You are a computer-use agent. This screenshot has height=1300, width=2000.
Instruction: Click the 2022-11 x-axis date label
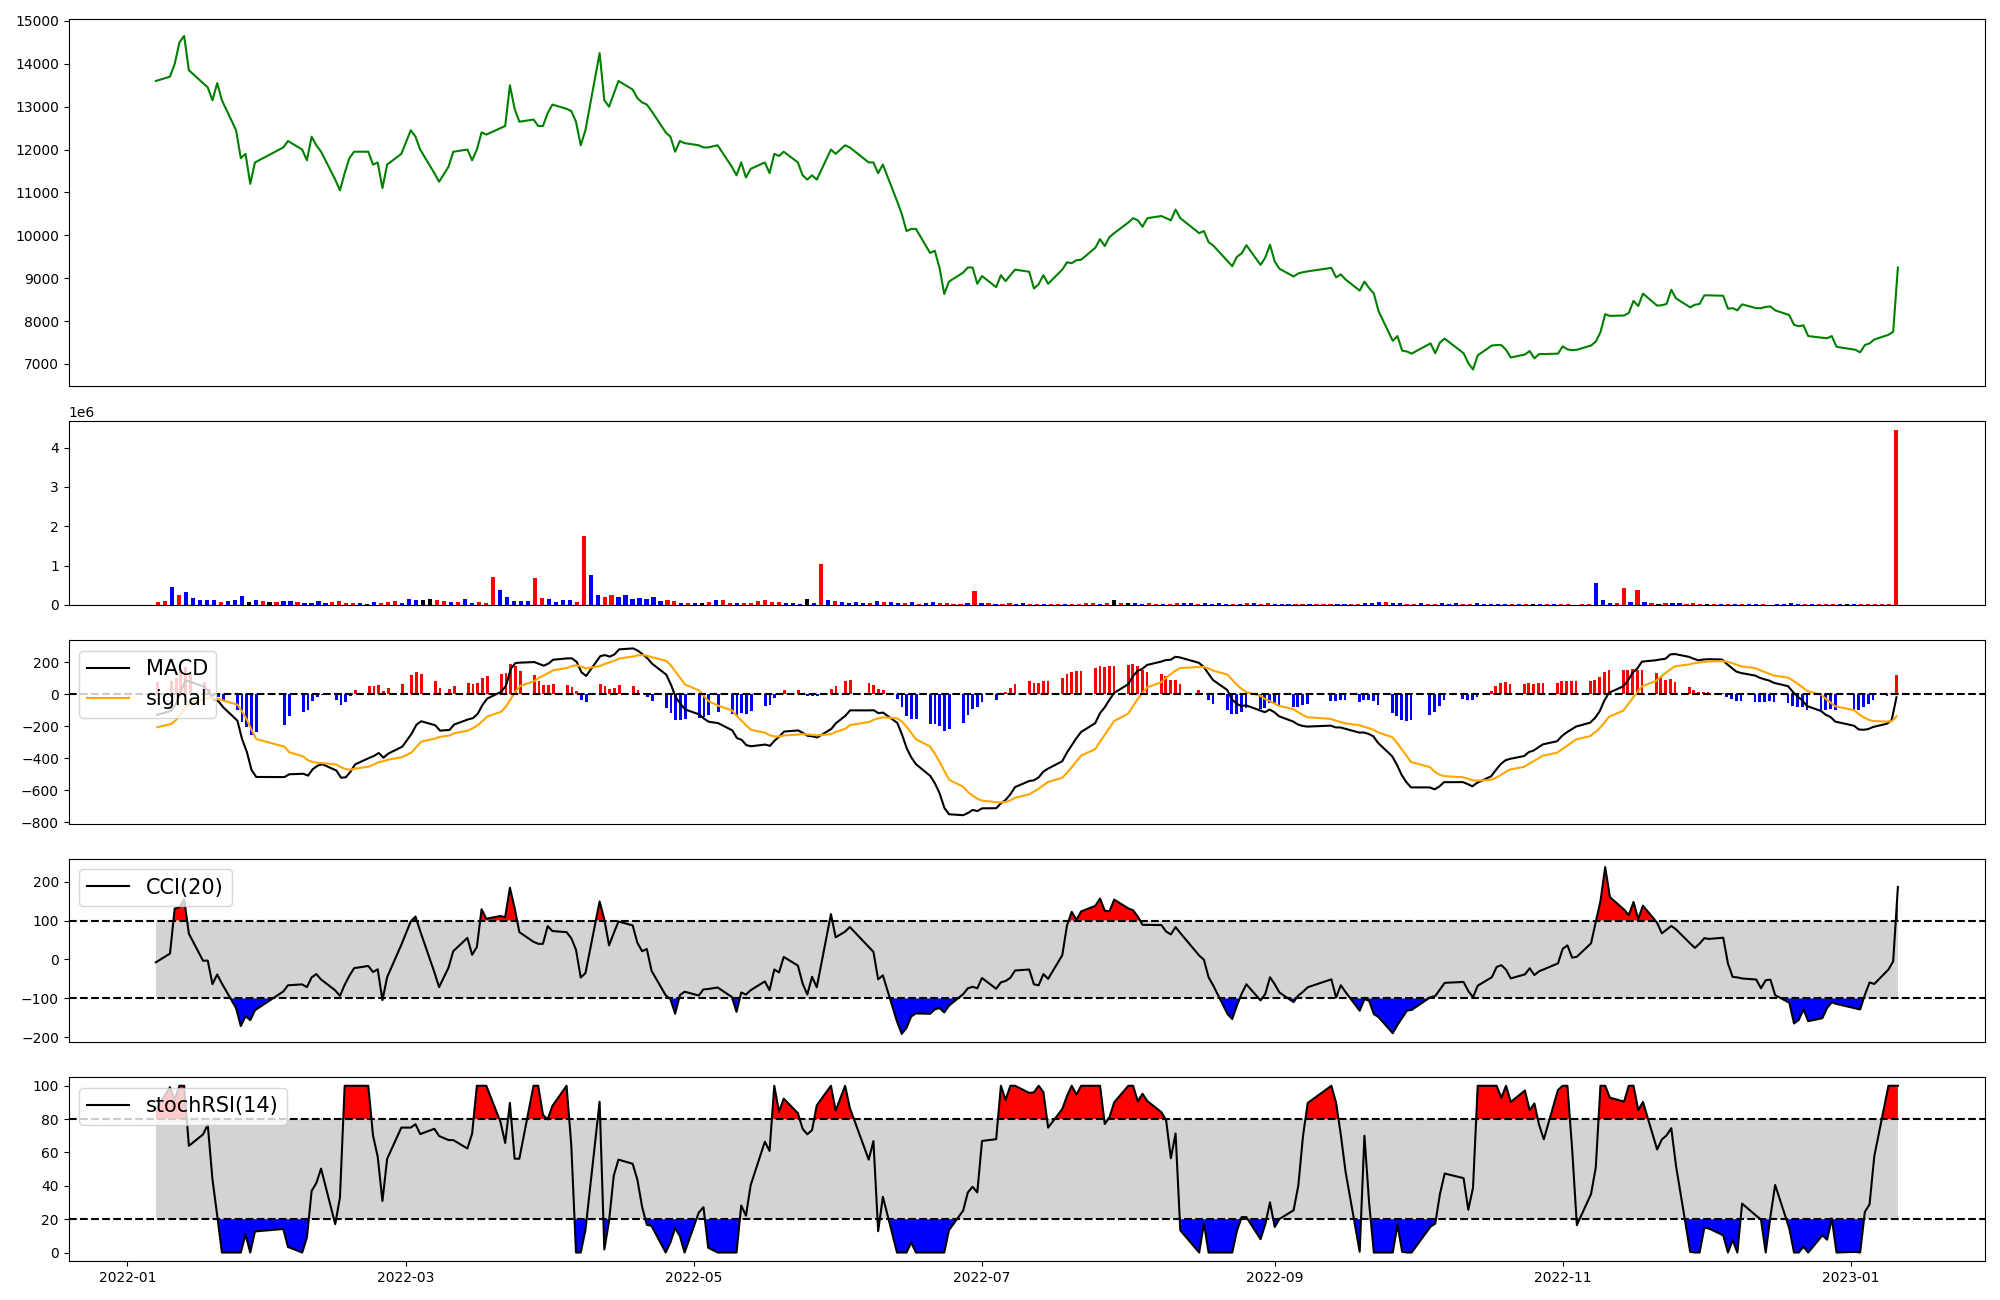point(1562,1277)
